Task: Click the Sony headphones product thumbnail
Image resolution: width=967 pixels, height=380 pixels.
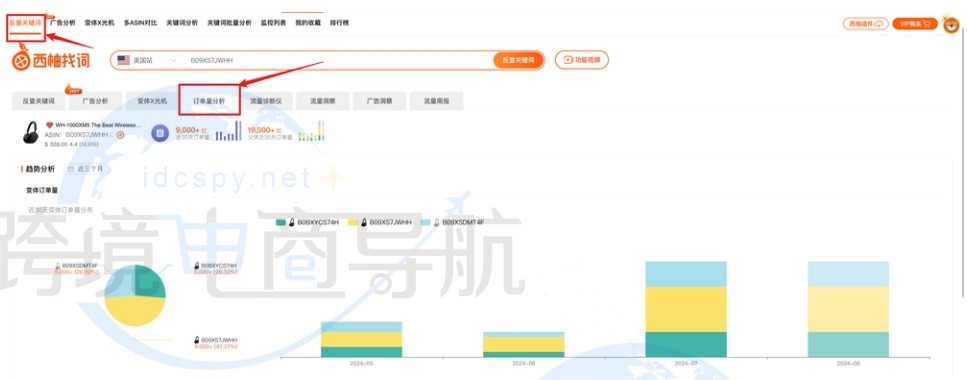Action: click(31, 133)
